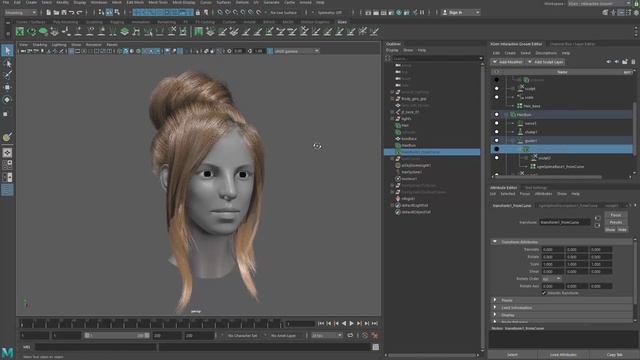Click the noise1 modifier icon in Groom Editor
This screenshot has height=360, width=640.
coord(520,123)
